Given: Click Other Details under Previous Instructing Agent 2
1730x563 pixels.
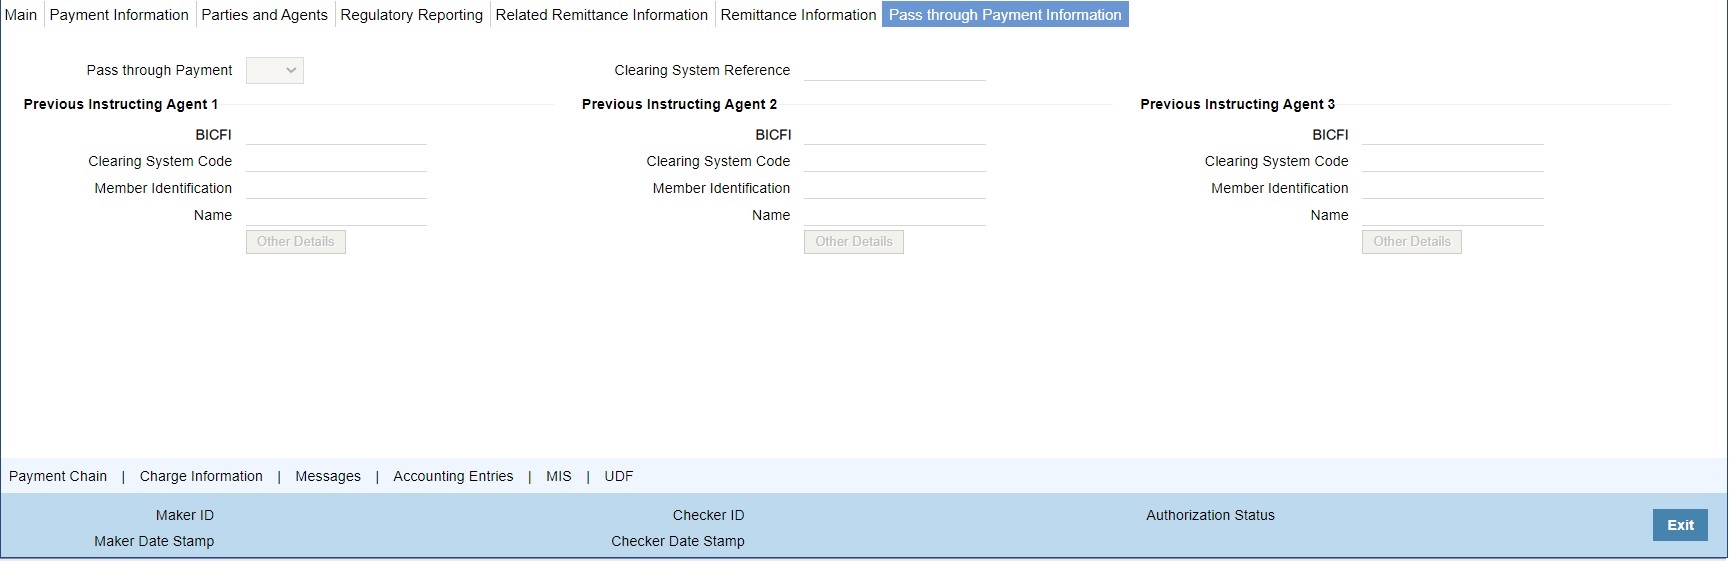Looking at the screenshot, I should (x=854, y=242).
